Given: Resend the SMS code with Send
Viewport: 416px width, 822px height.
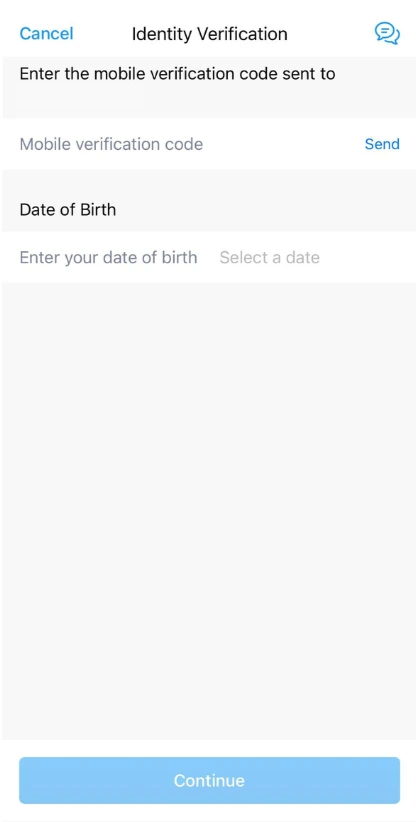Looking at the screenshot, I should click(382, 144).
